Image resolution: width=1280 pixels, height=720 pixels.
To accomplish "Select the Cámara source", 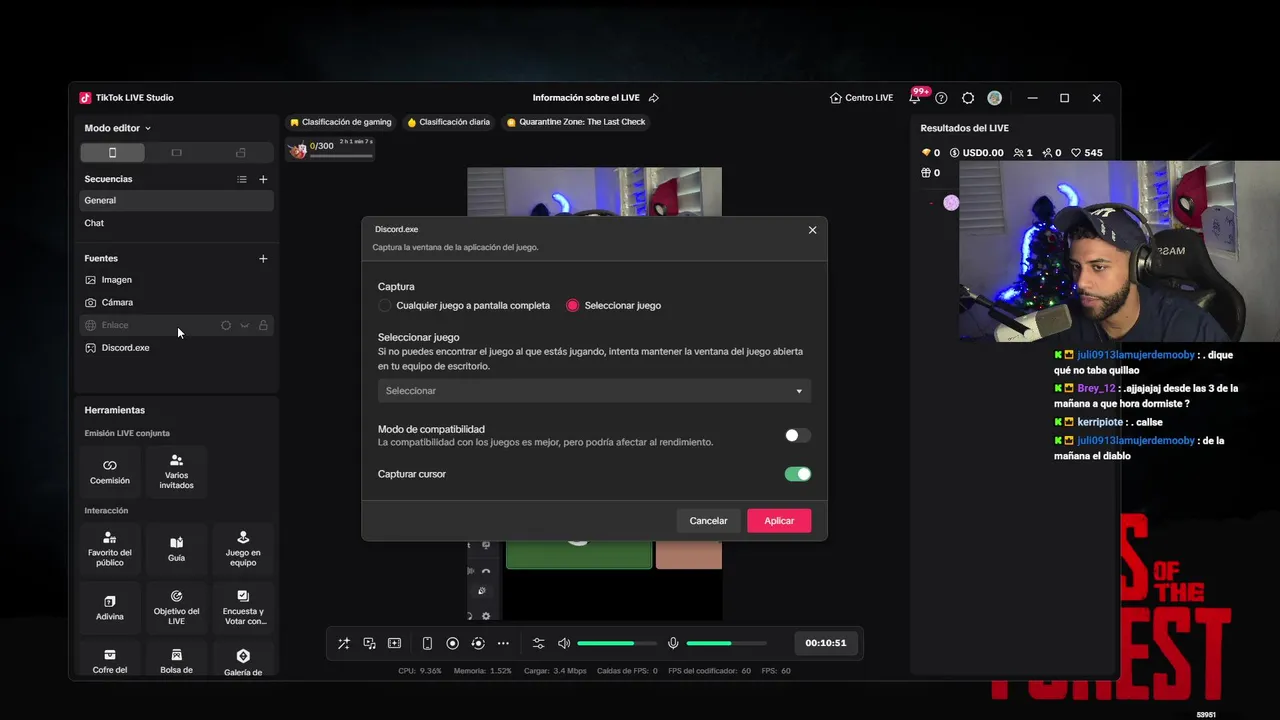I will (x=176, y=302).
